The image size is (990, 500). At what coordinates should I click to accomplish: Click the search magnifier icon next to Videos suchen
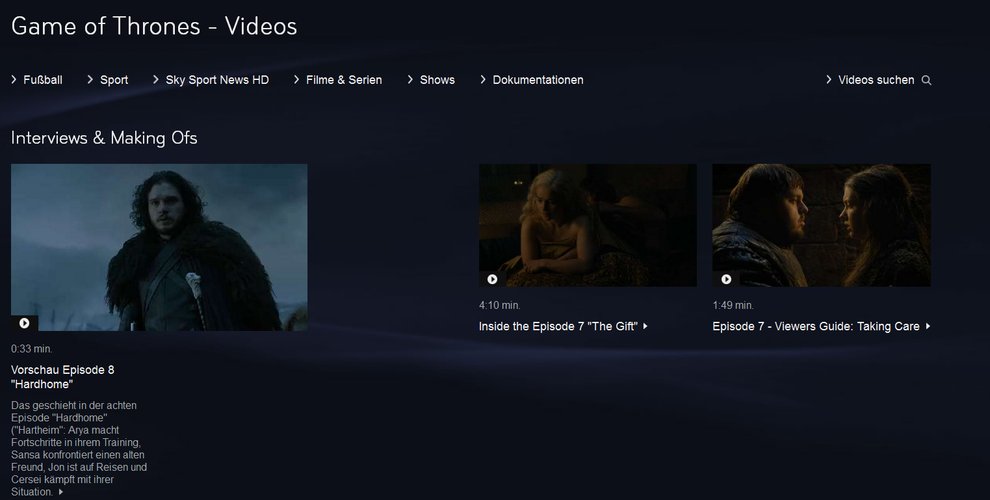point(926,80)
